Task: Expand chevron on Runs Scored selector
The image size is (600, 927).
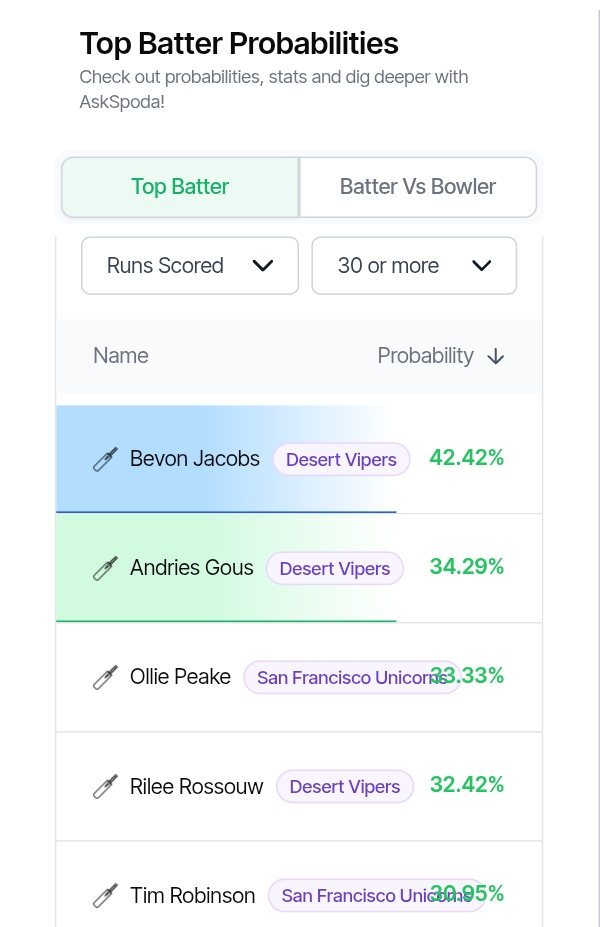Action: click(262, 266)
